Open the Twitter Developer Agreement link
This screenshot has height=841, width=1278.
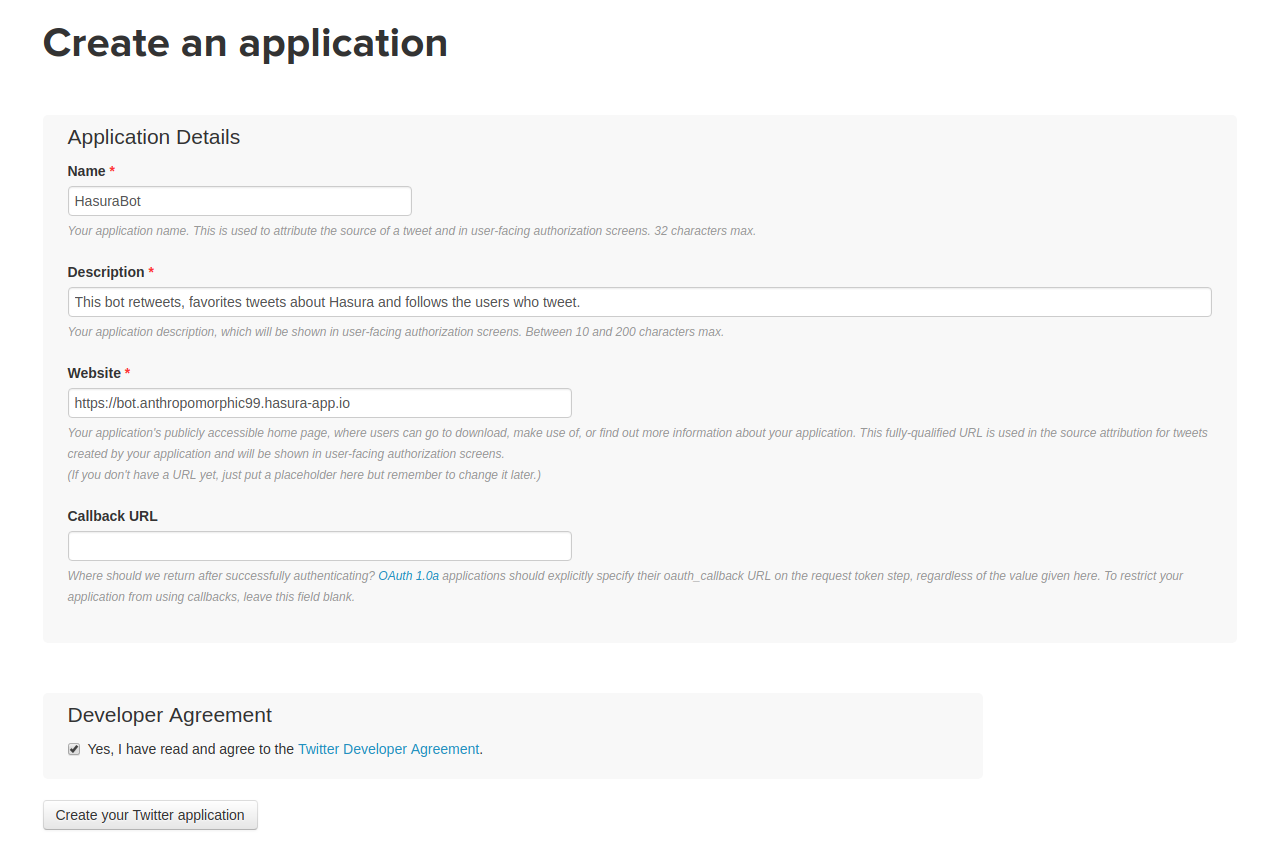388,749
